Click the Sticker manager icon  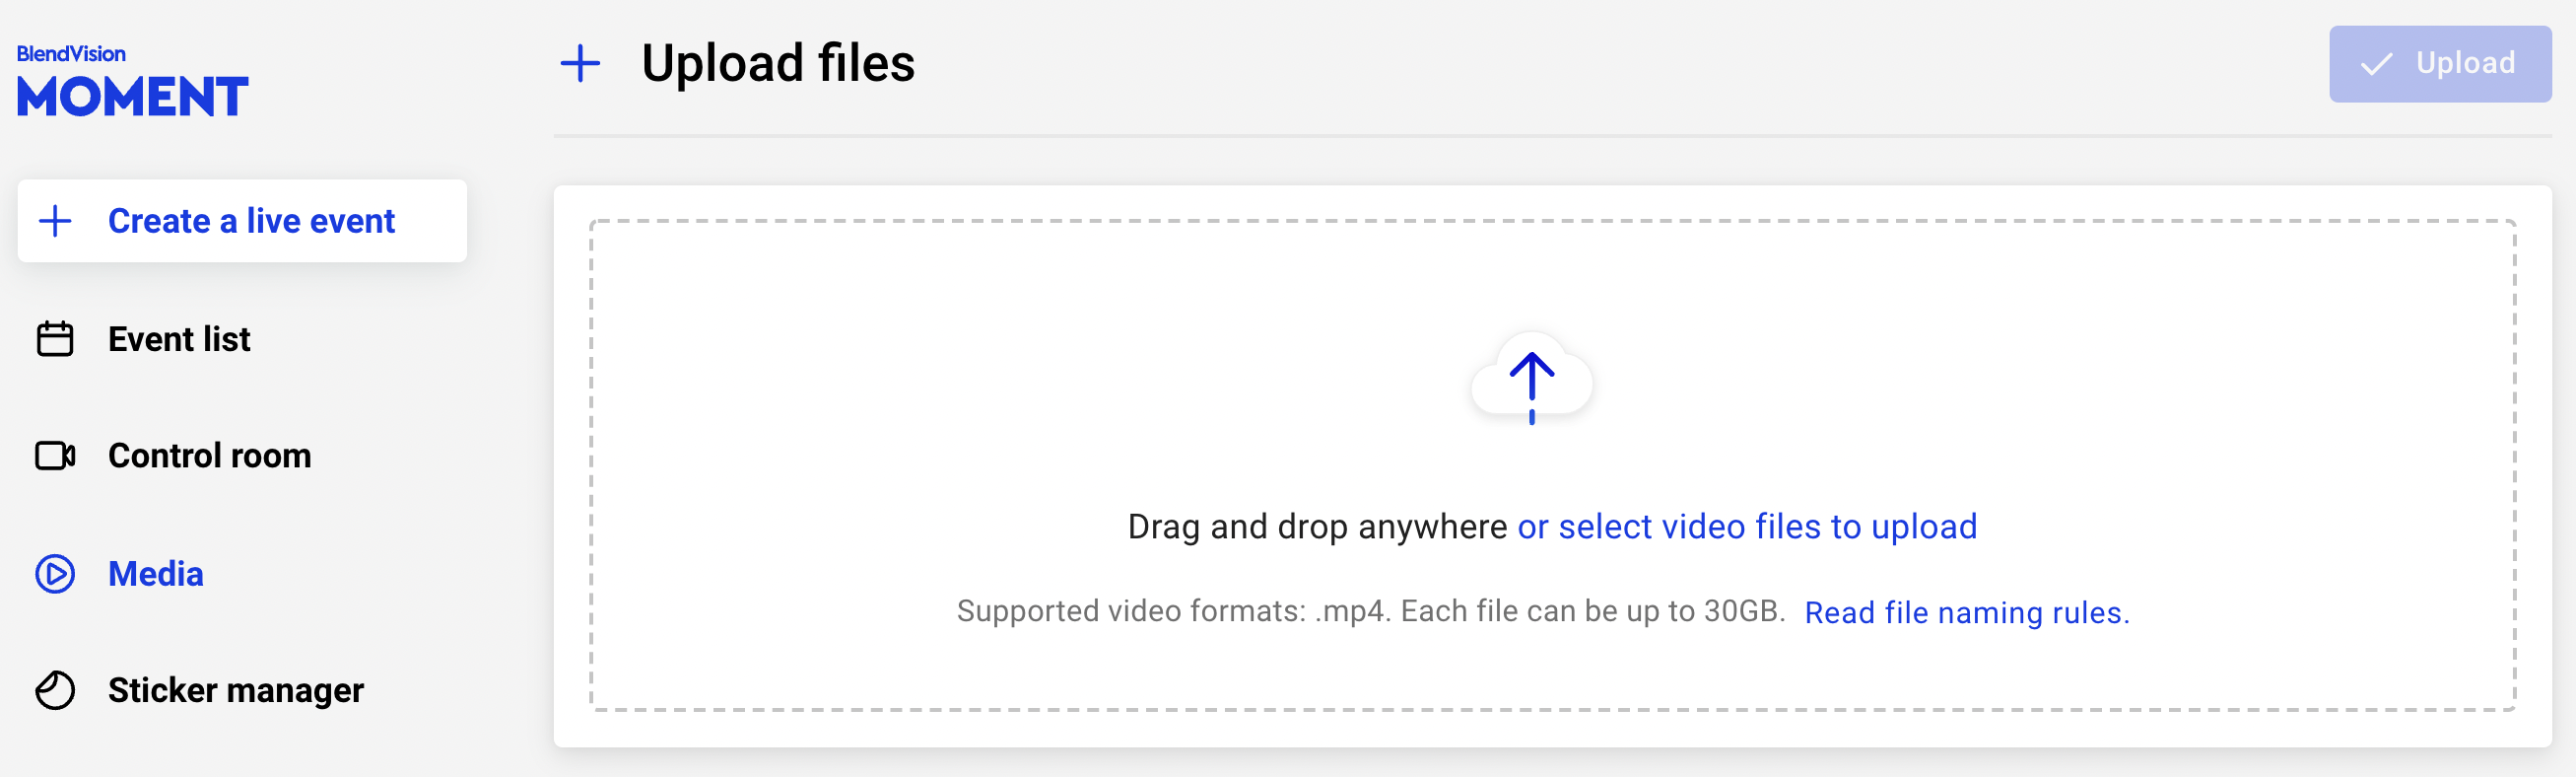[55, 690]
